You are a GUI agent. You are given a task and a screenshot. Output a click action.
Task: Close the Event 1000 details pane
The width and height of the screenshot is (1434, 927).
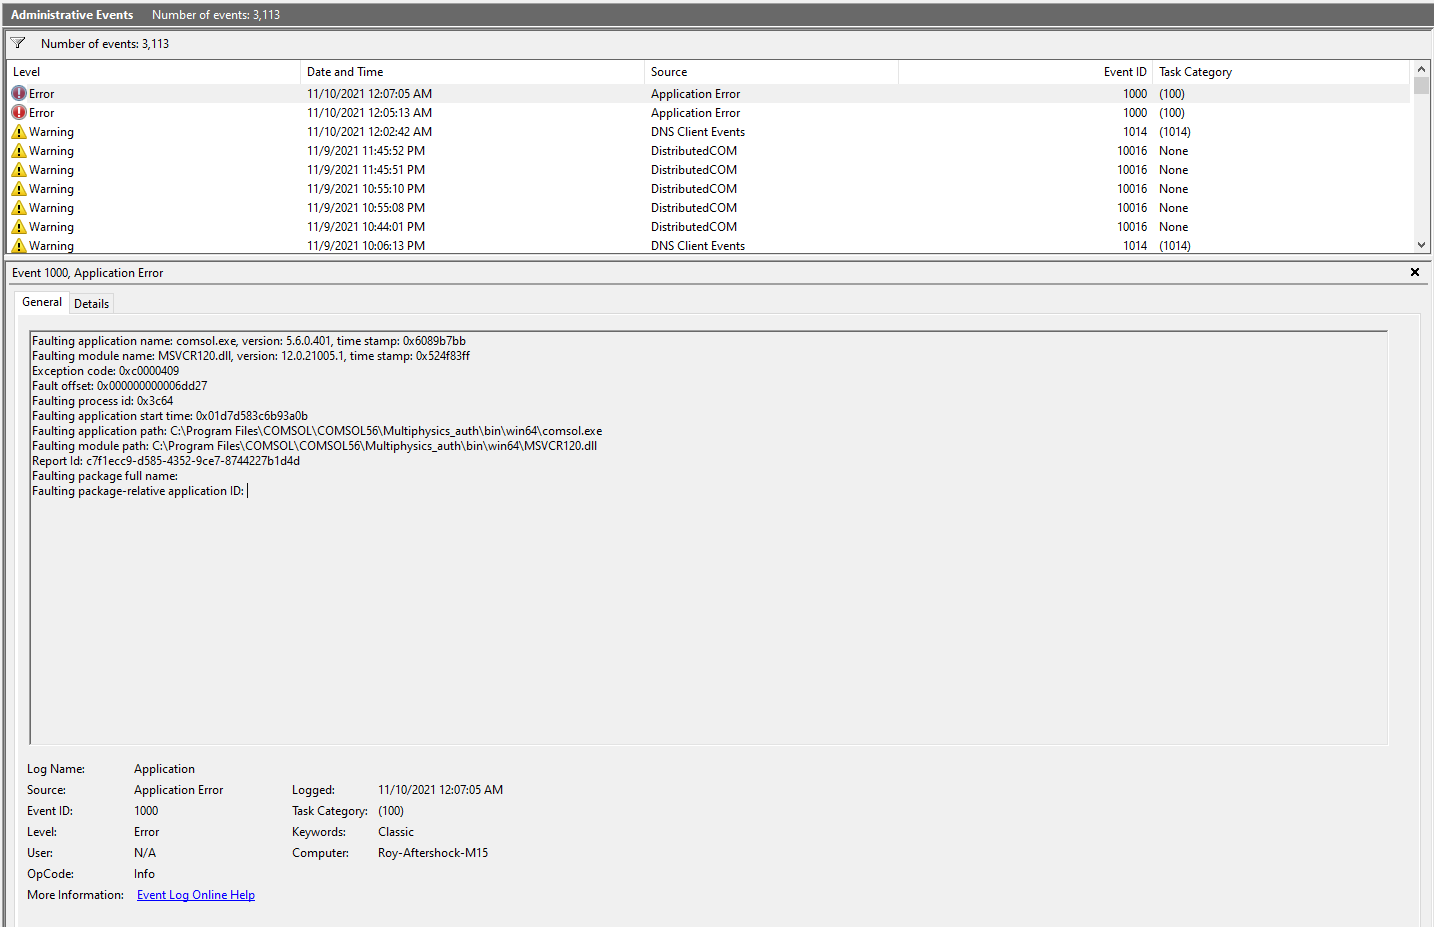pos(1414,272)
